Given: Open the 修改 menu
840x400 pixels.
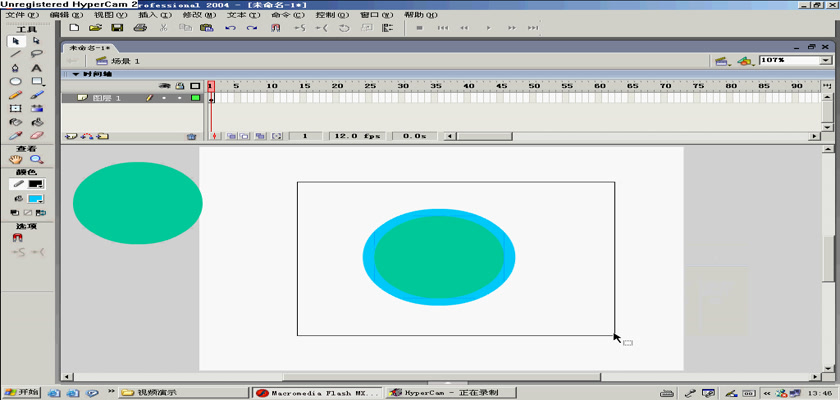Looking at the screenshot, I should (x=199, y=15).
